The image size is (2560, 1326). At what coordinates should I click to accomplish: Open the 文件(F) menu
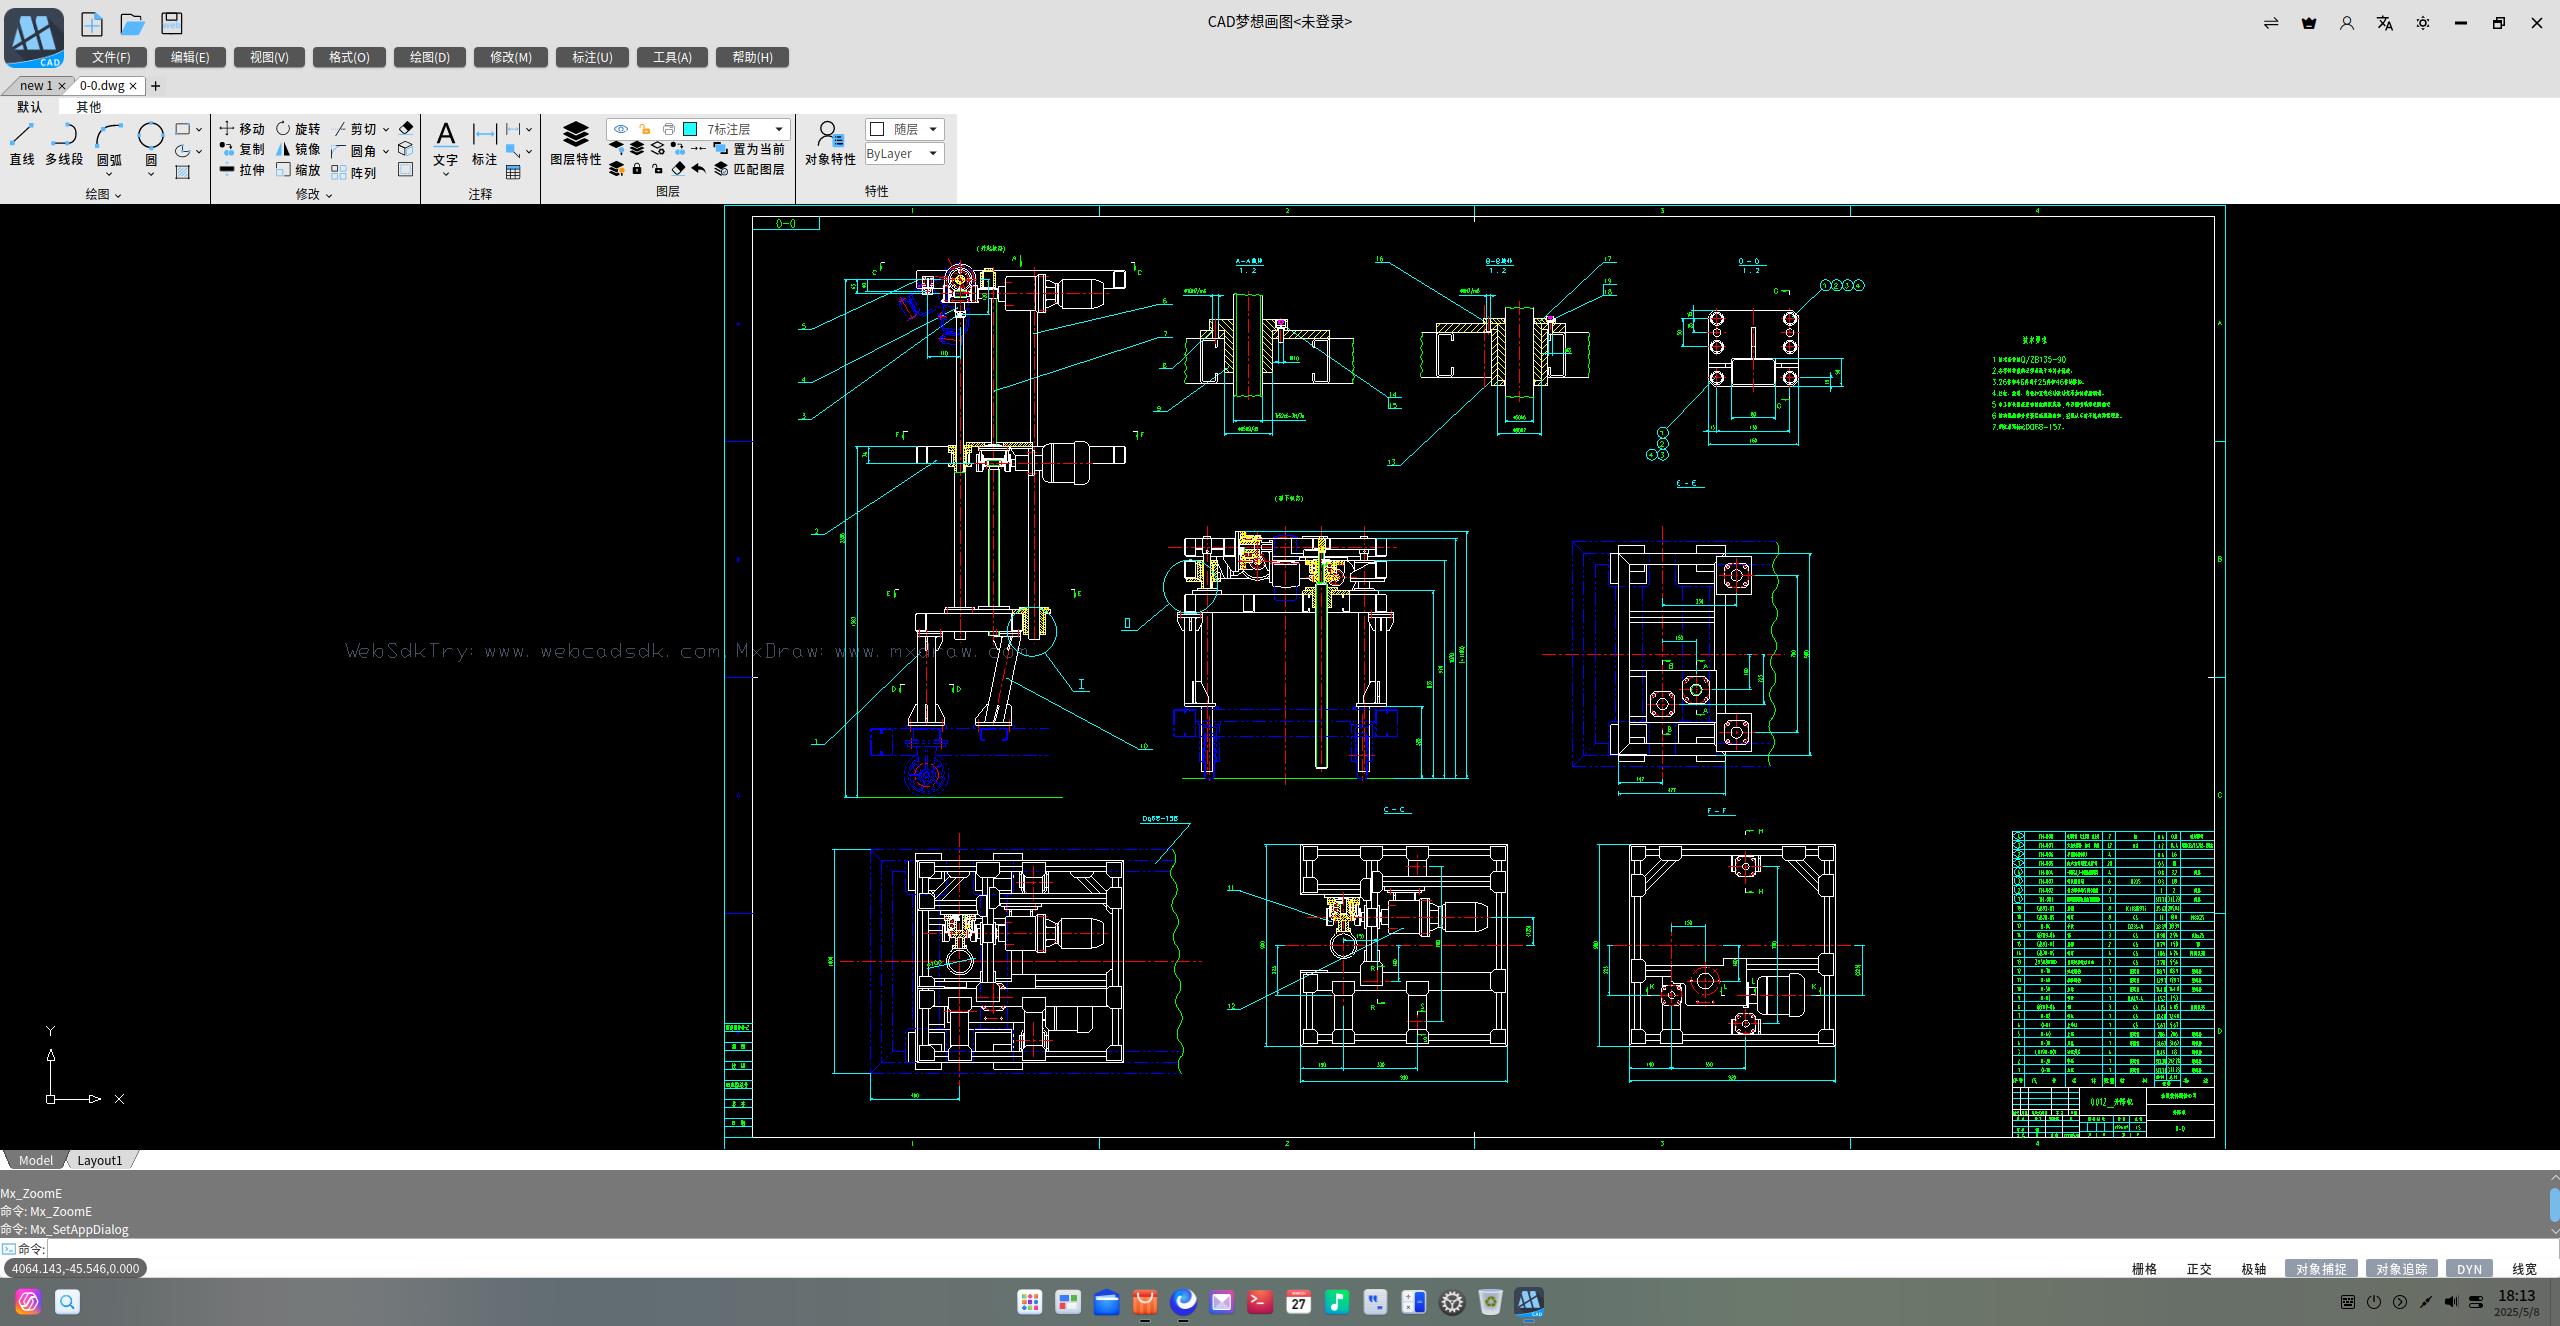(x=111, y=57)
